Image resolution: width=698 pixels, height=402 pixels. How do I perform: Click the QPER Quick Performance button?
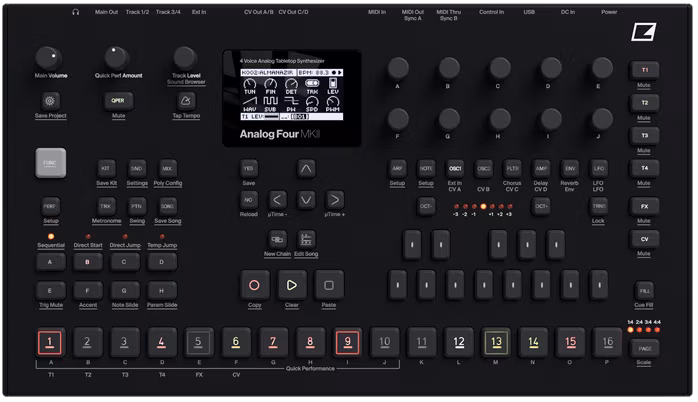(118, 101)
